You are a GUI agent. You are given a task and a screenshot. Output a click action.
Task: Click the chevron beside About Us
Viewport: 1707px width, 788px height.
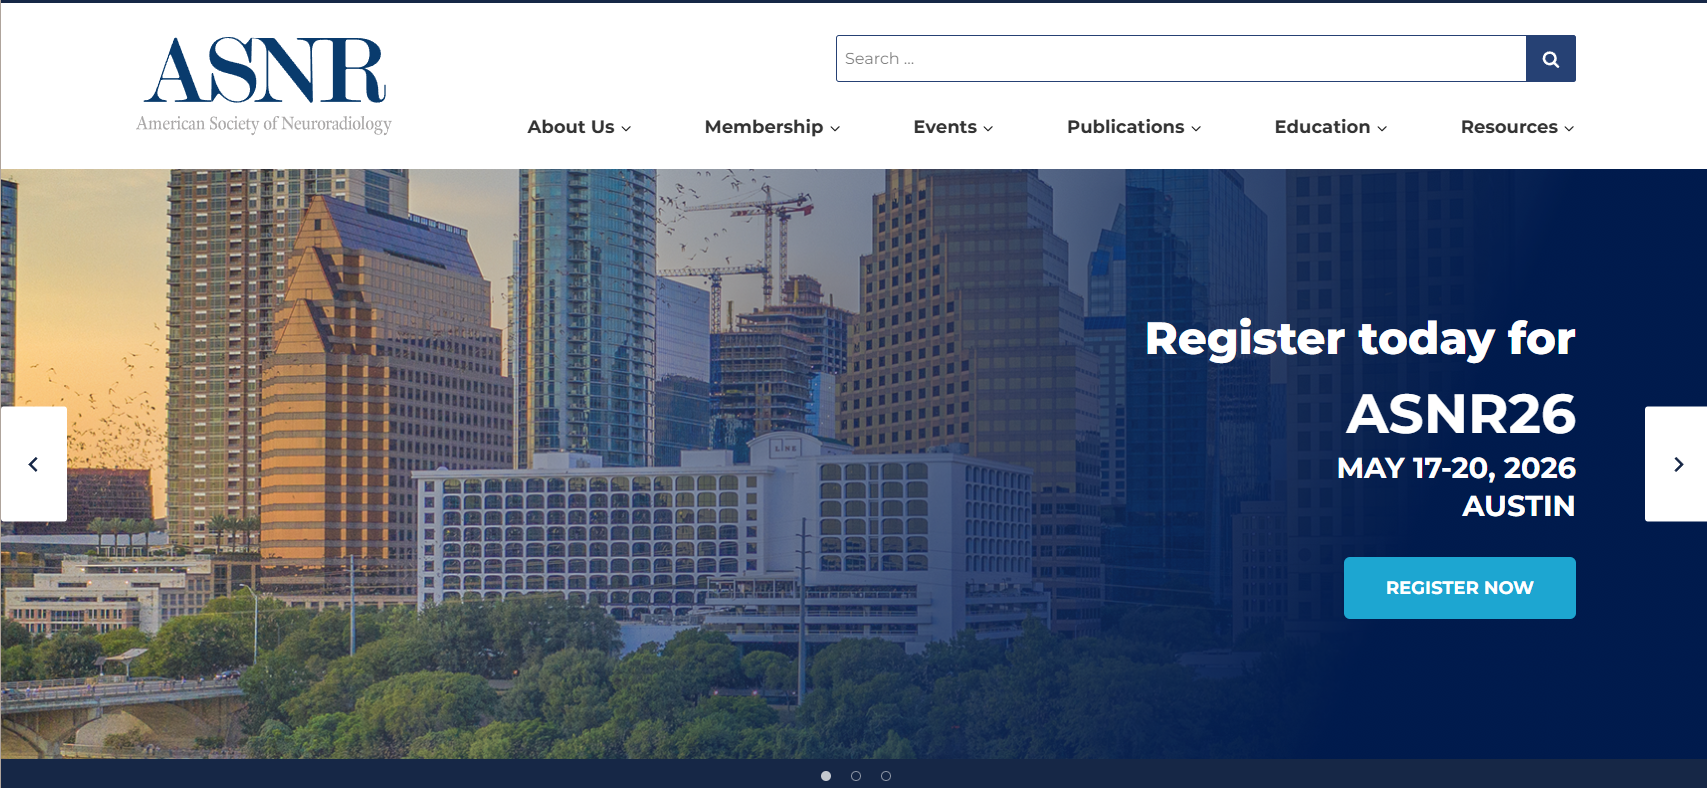point(626,128)
